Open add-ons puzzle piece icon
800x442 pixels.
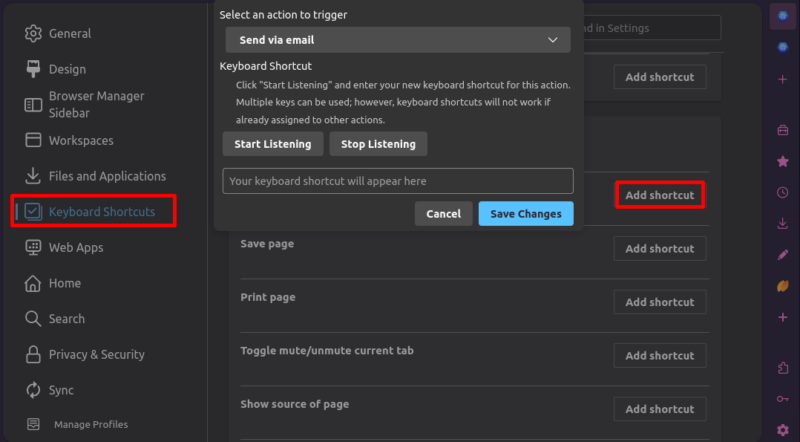pyautogui.click(x=782, y=367)
